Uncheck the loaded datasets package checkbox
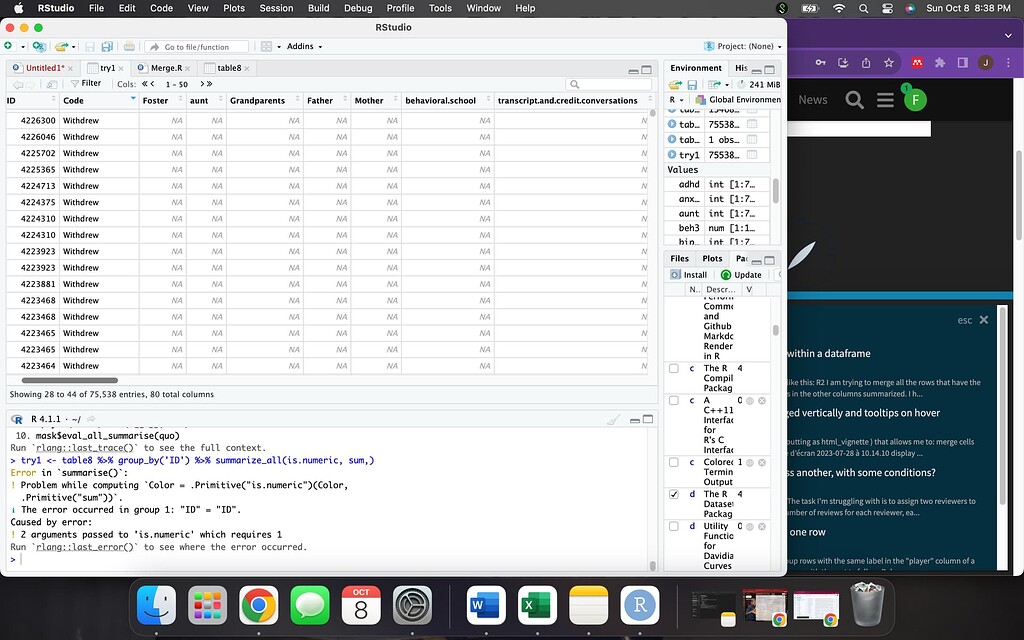Image resolution: width=1024 pixels, height=640 pixels. pyautogui.click(x=675, y=493)
